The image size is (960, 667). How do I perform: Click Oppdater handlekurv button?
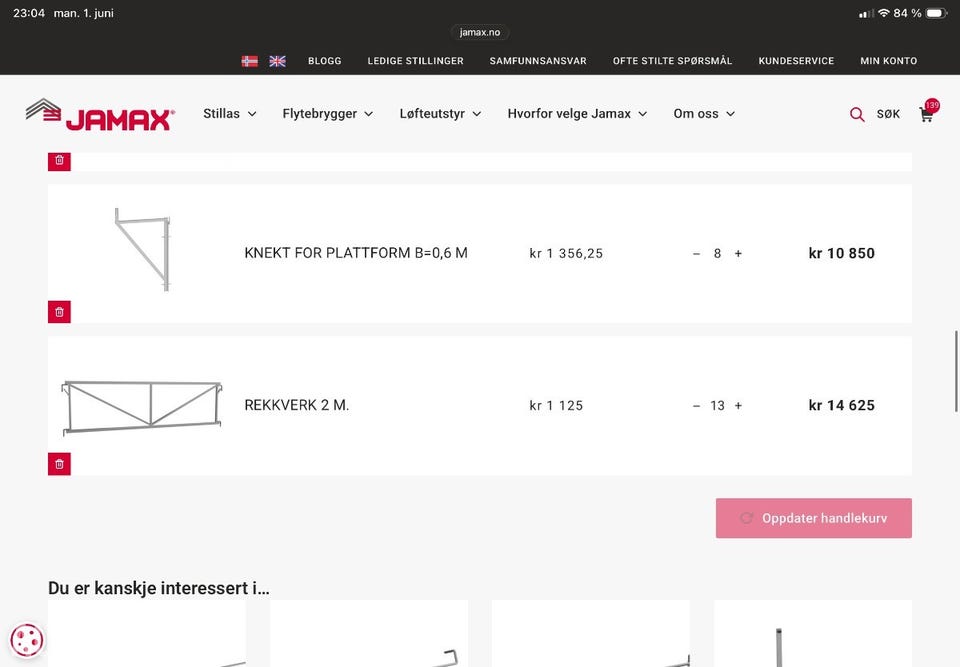tap(814, 518)
